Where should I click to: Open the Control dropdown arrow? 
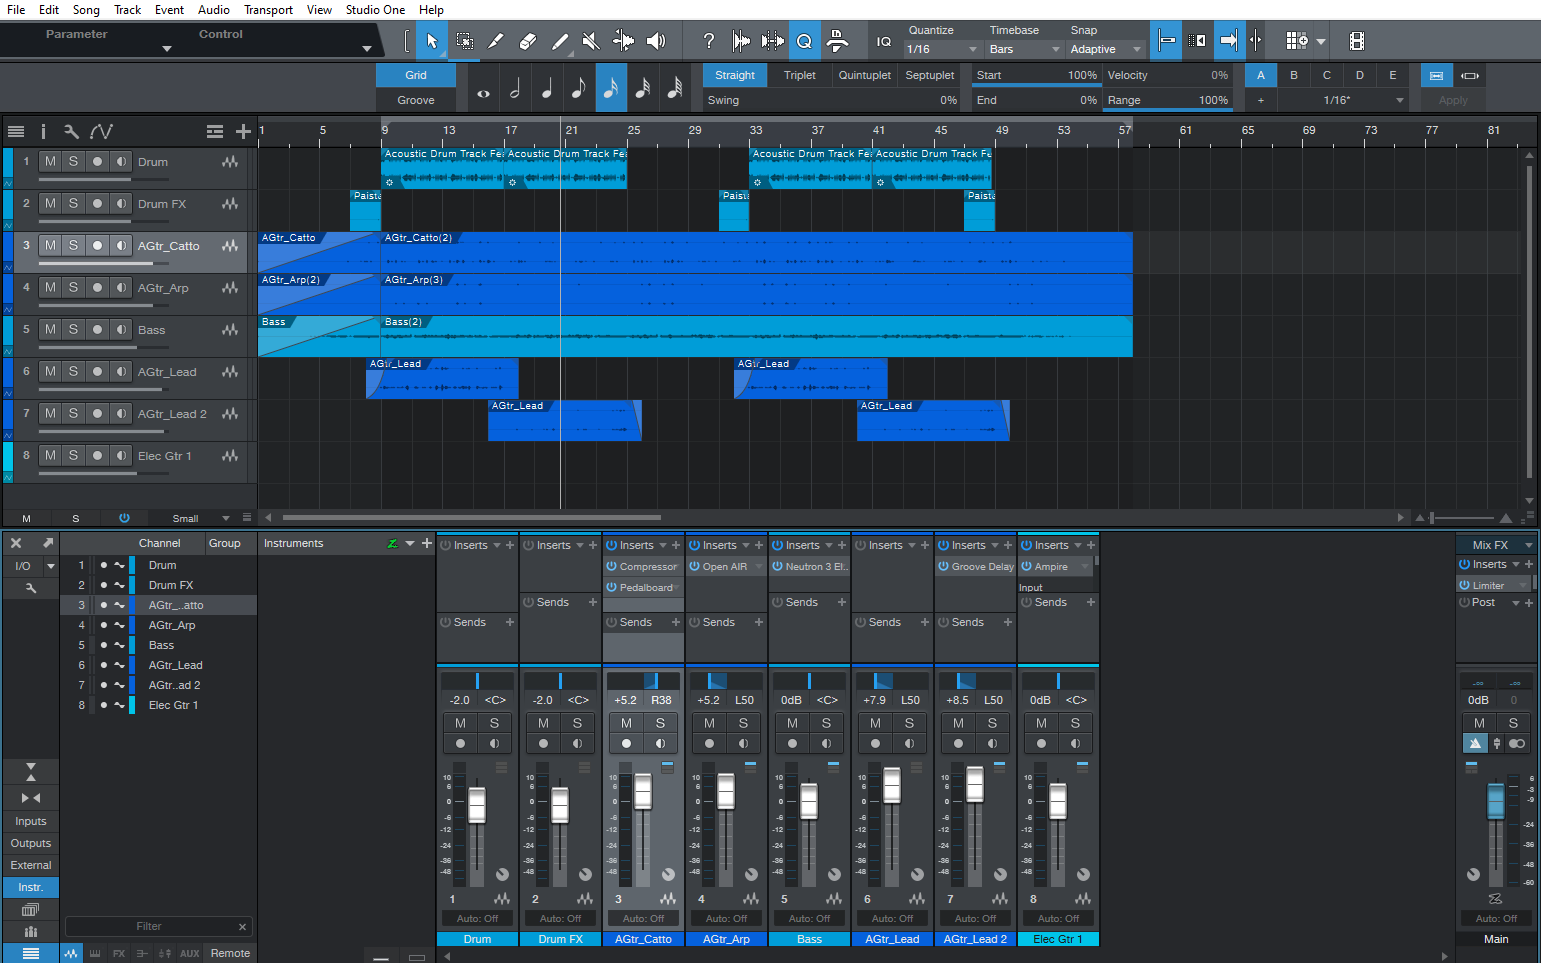click(367, 48)
